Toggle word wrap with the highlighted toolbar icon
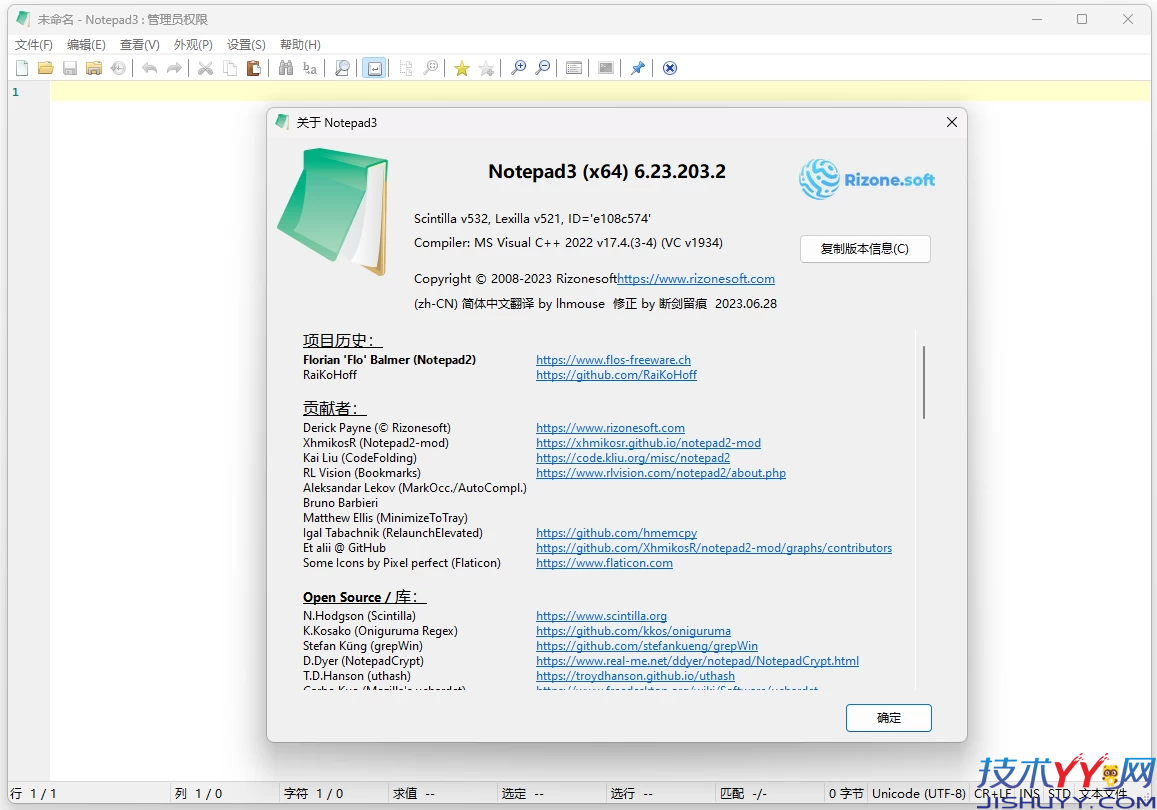Viewport: 1157px width, 810px height. 374,67
